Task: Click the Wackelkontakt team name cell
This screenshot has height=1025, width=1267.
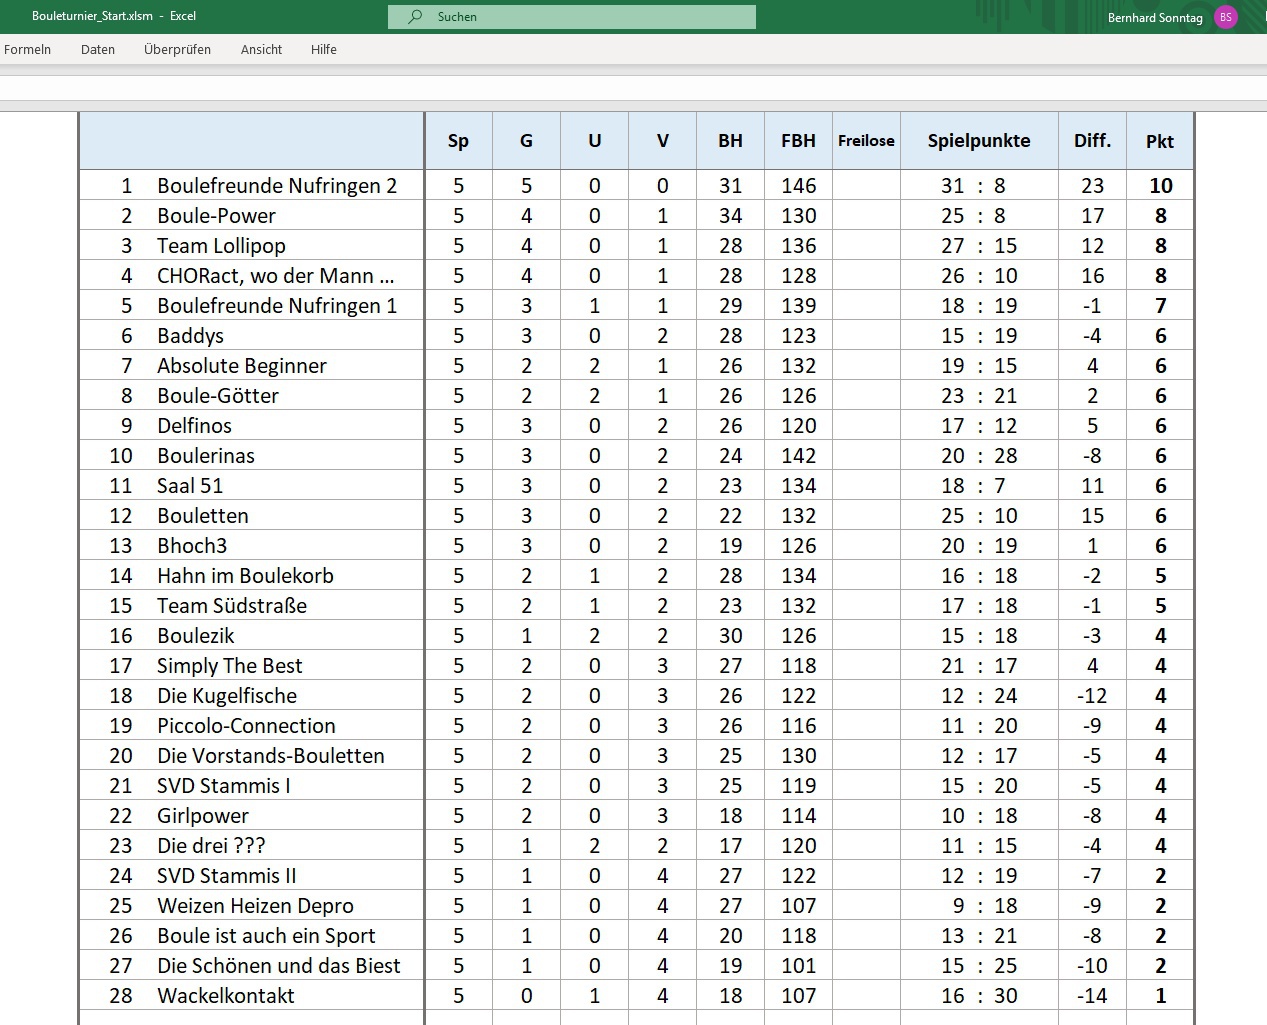Action: click(x=226, y=996)
